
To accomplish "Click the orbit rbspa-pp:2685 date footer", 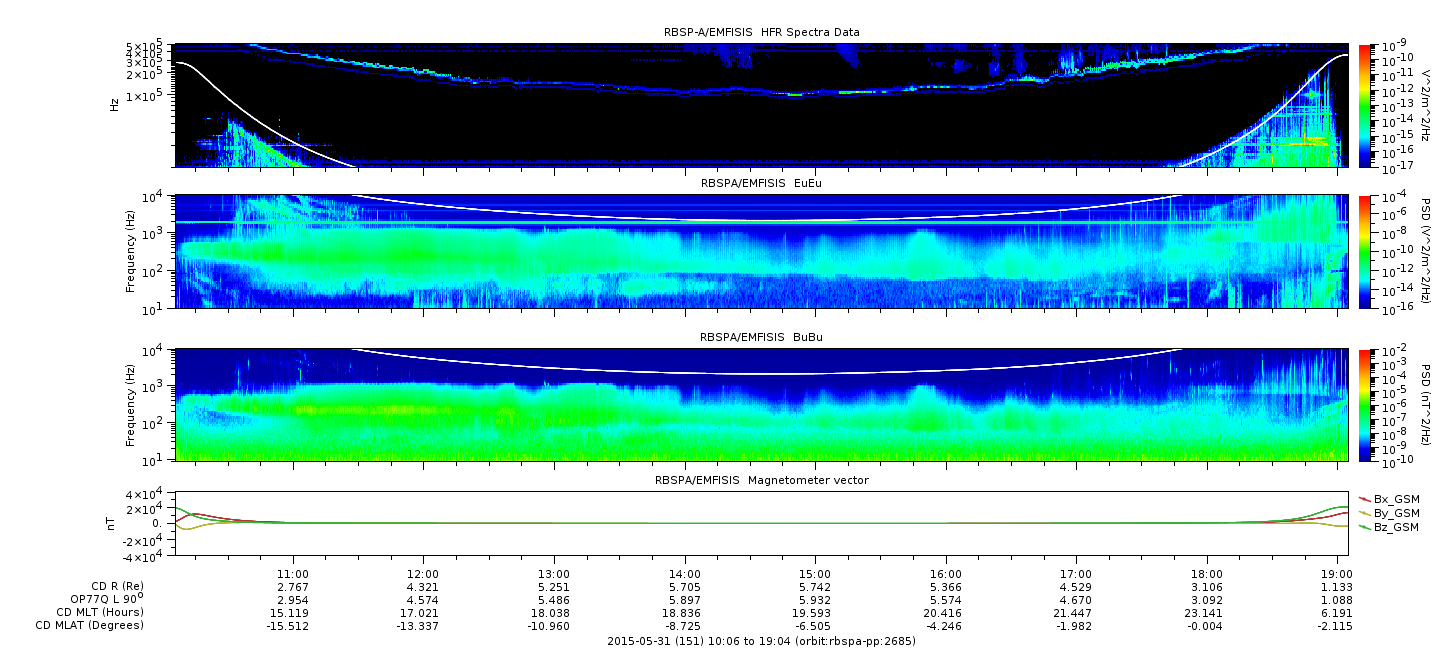I will [761, 641].
